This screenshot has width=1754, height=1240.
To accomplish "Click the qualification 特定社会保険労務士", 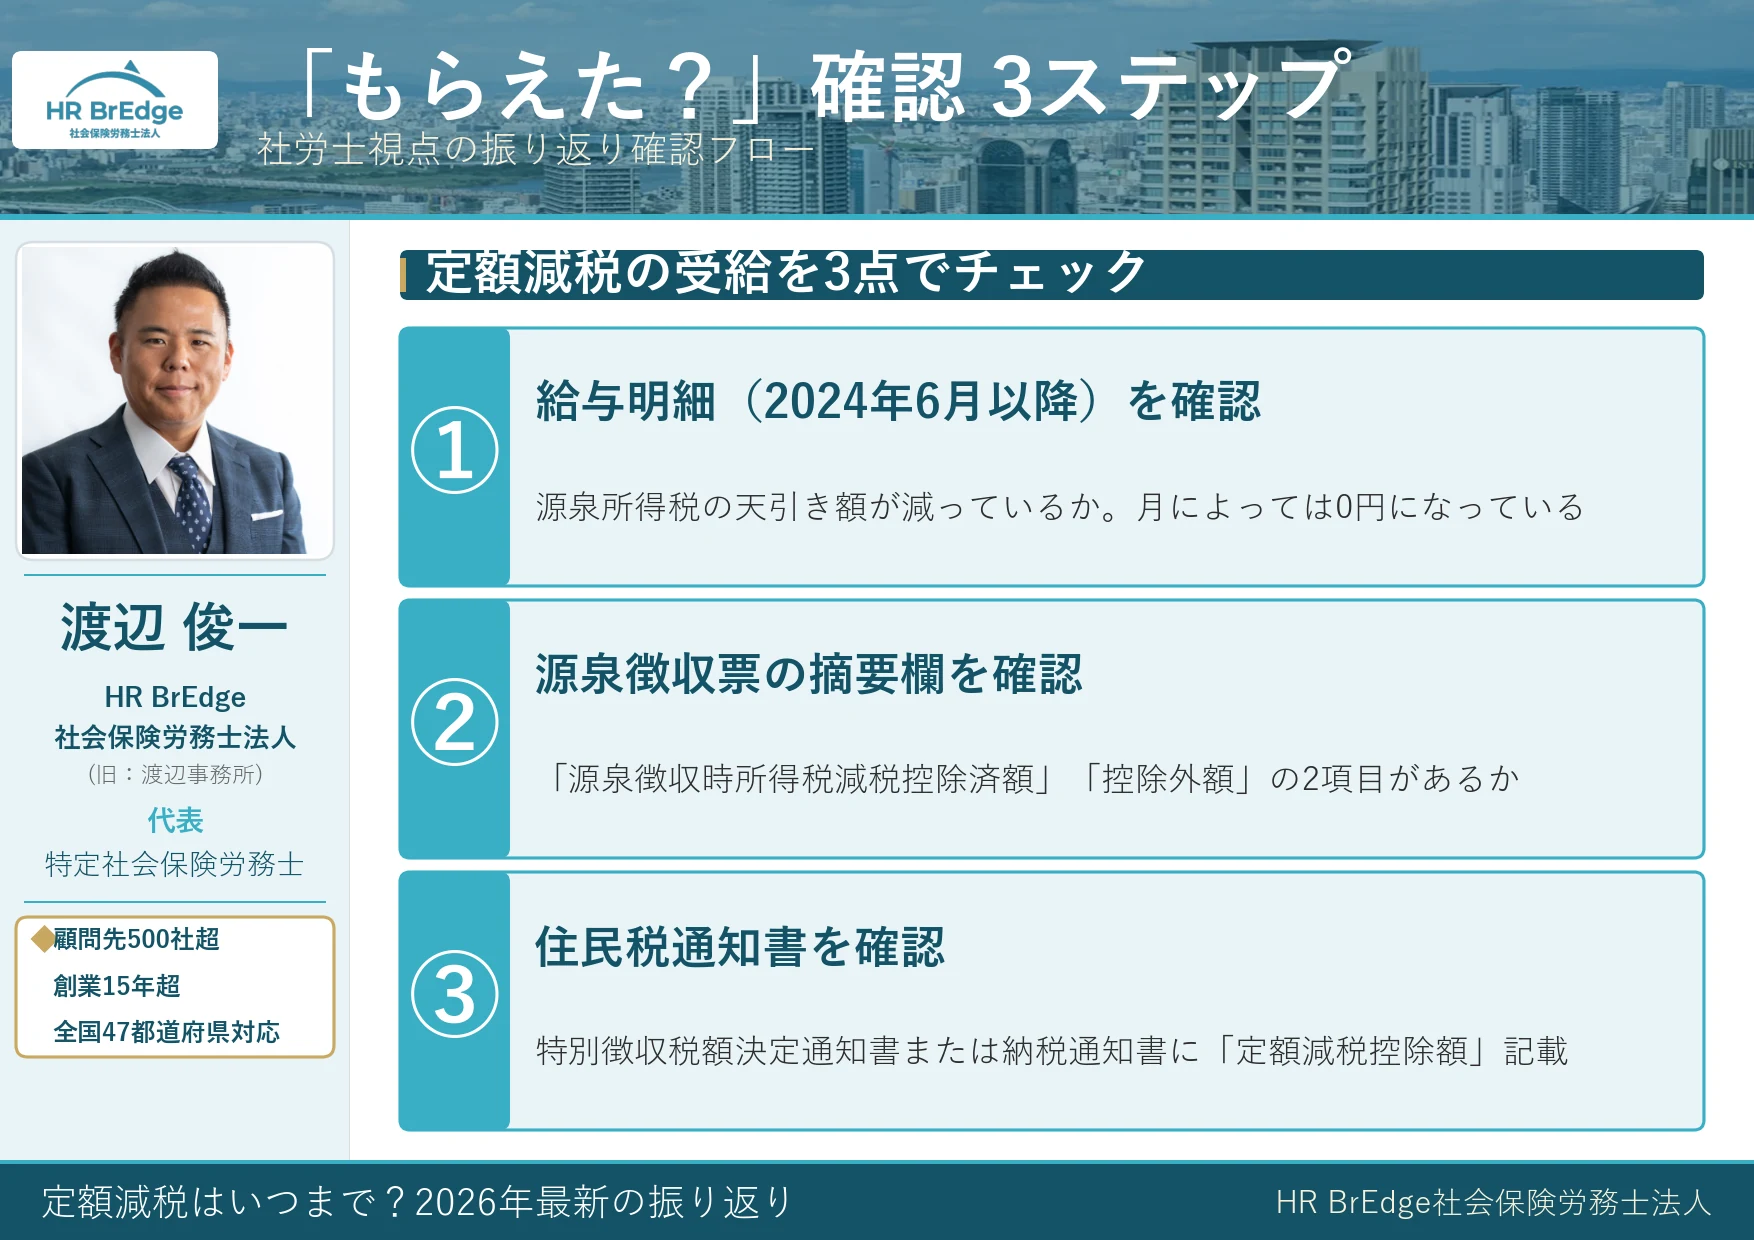I will pyautogui.click(x=175, y=864).
